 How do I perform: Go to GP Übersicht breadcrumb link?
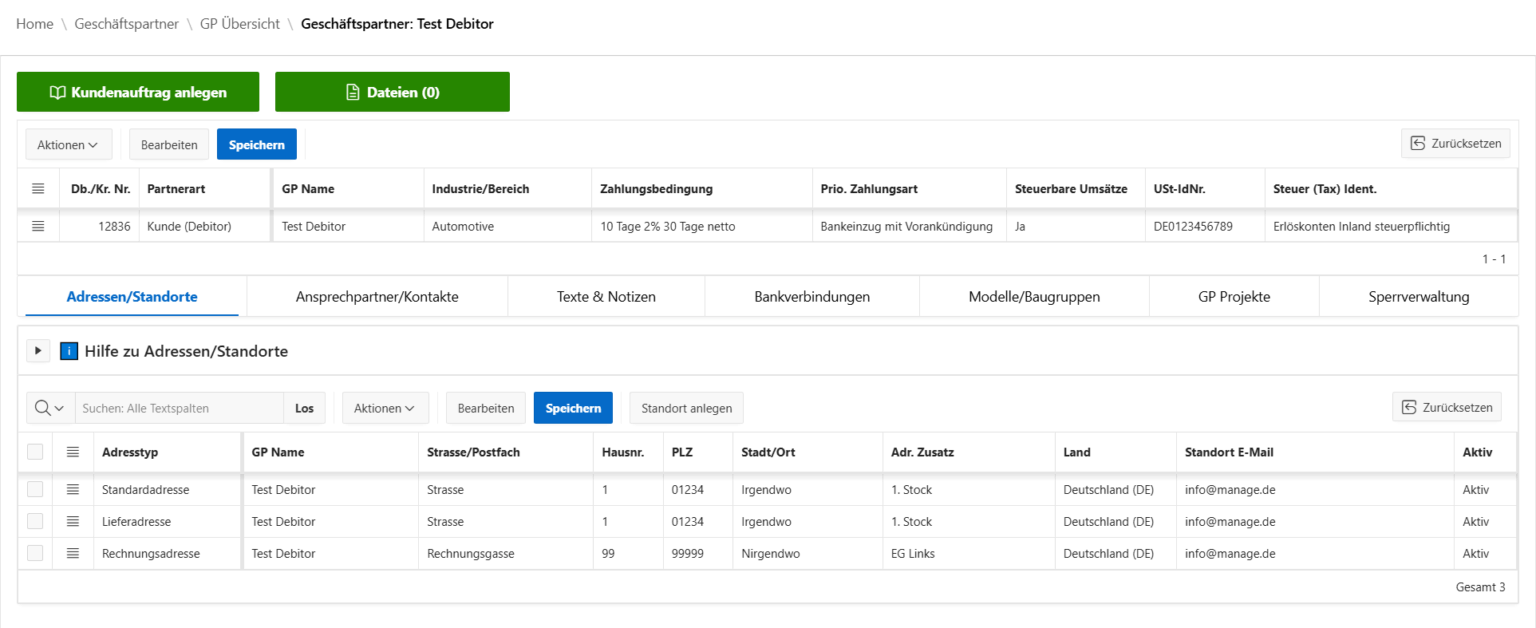239,24
